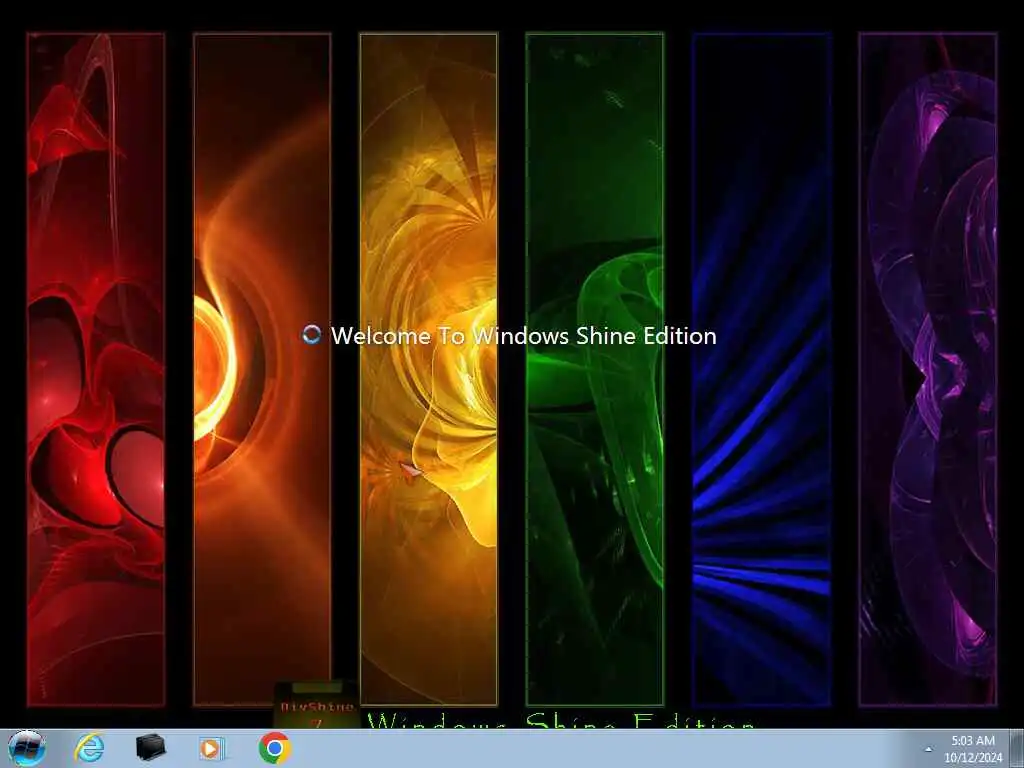1024x768 pixels.
Task: Open the black folder taskbar icon
Action: coord(150,748)
